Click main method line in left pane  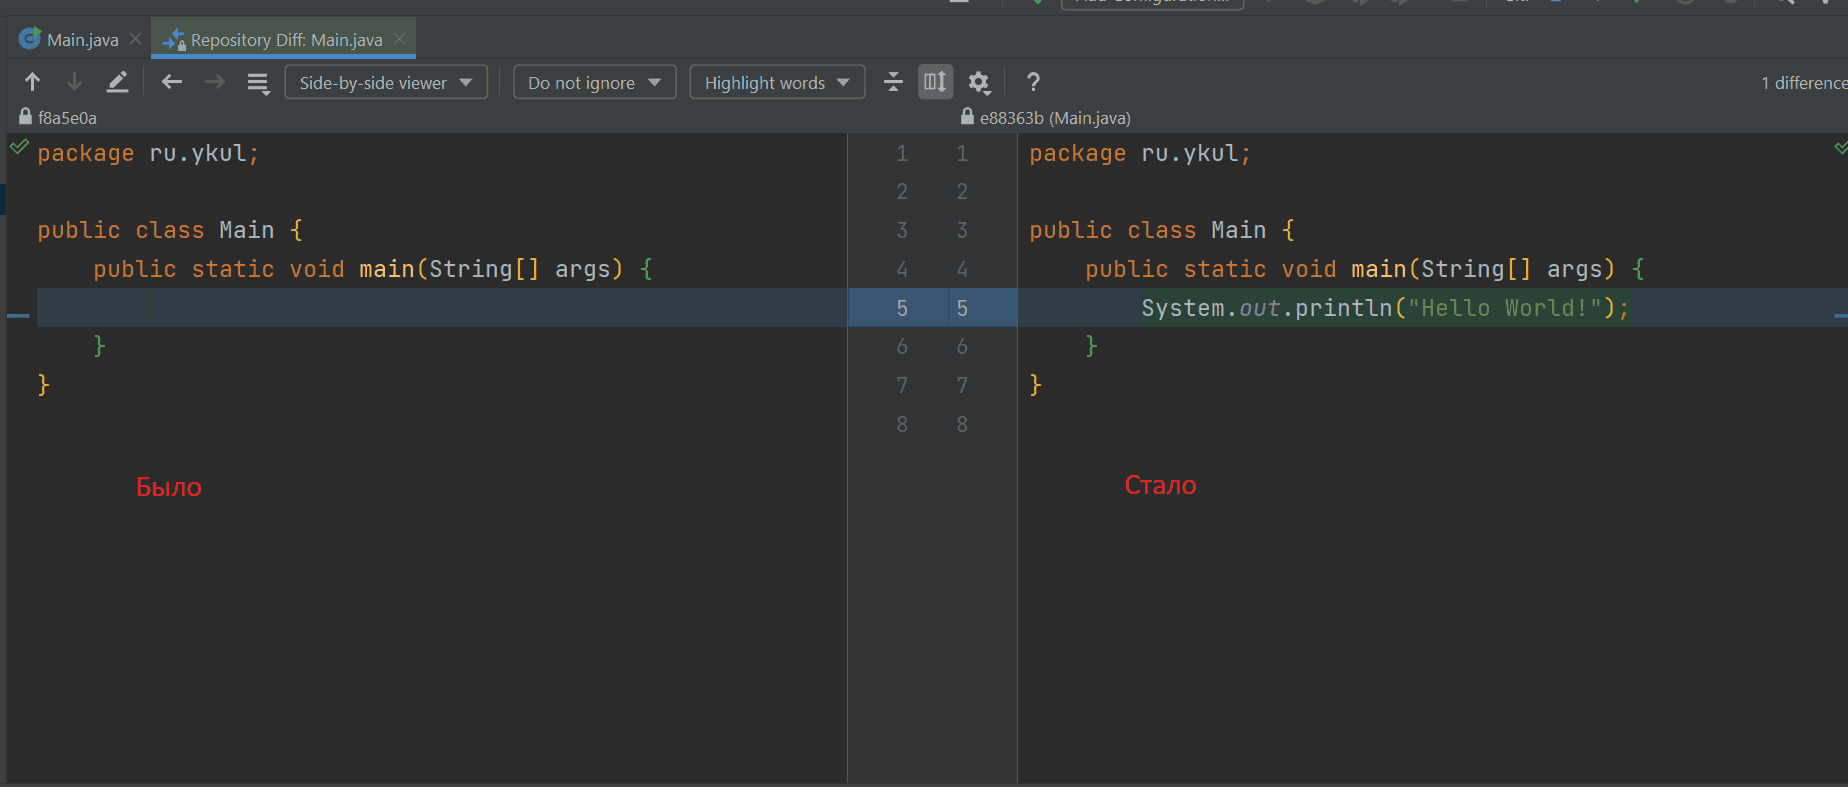(x=373, y=269)
